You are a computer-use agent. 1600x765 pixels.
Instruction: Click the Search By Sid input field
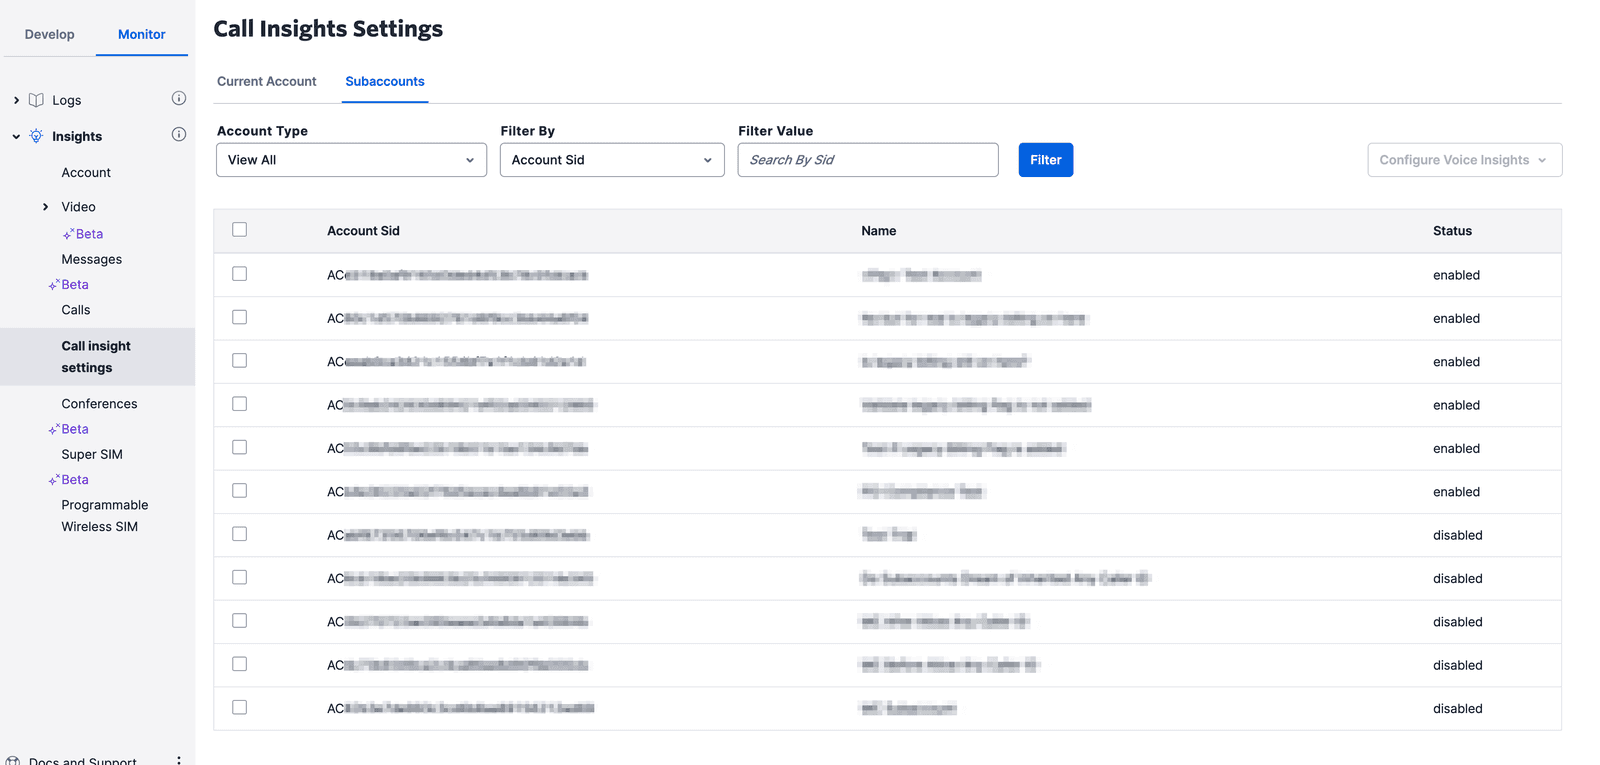(x=867, y=160)
